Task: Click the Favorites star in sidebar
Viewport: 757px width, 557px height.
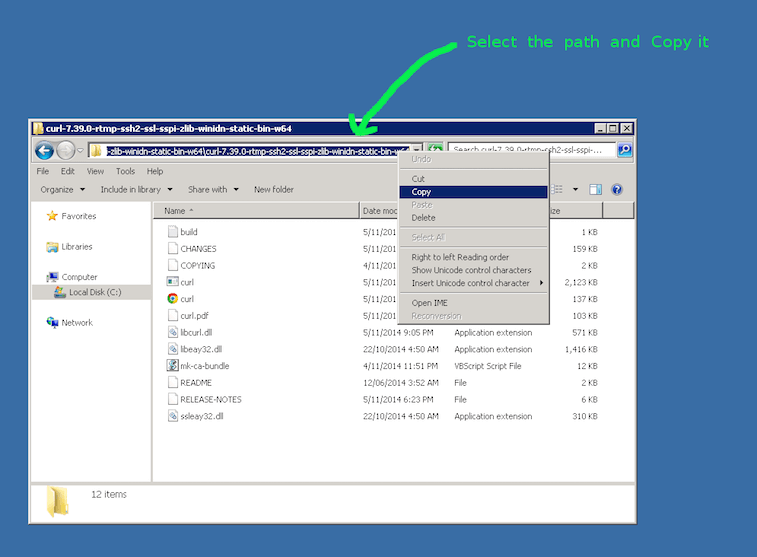Action: click(x=52, y=216)
